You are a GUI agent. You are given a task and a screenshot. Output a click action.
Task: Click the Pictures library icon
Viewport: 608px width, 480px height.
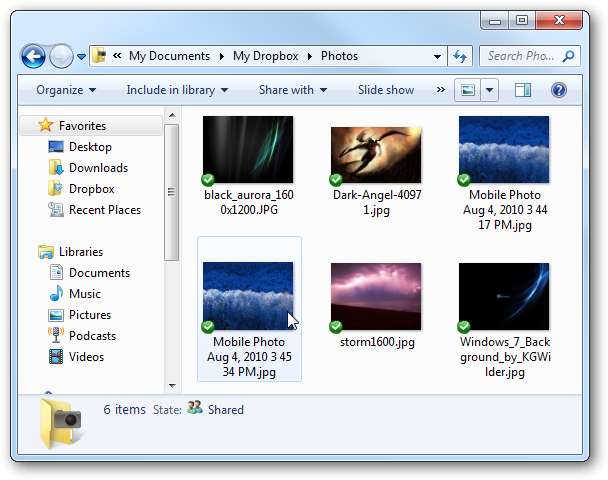56,315
